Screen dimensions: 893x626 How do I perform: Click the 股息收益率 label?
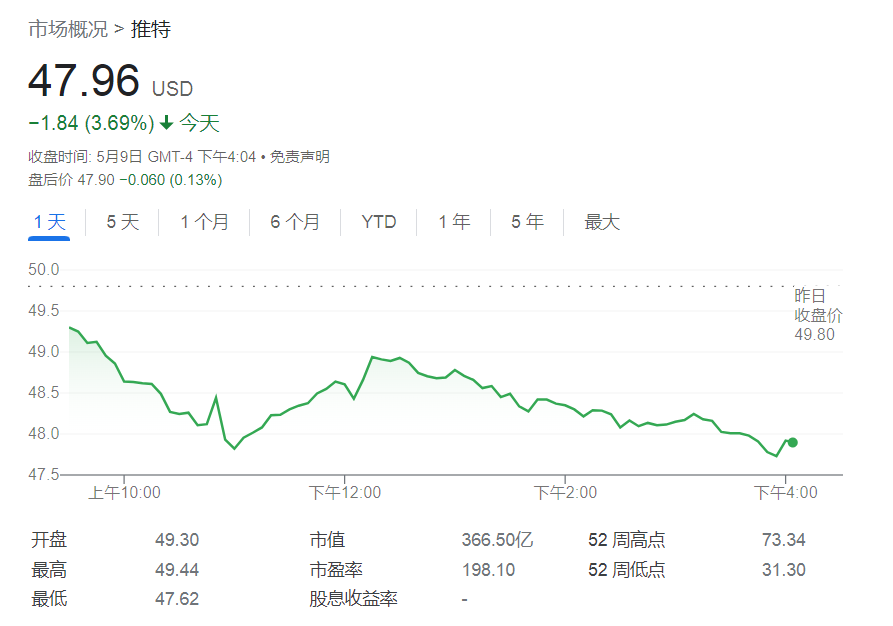point(353,599)
